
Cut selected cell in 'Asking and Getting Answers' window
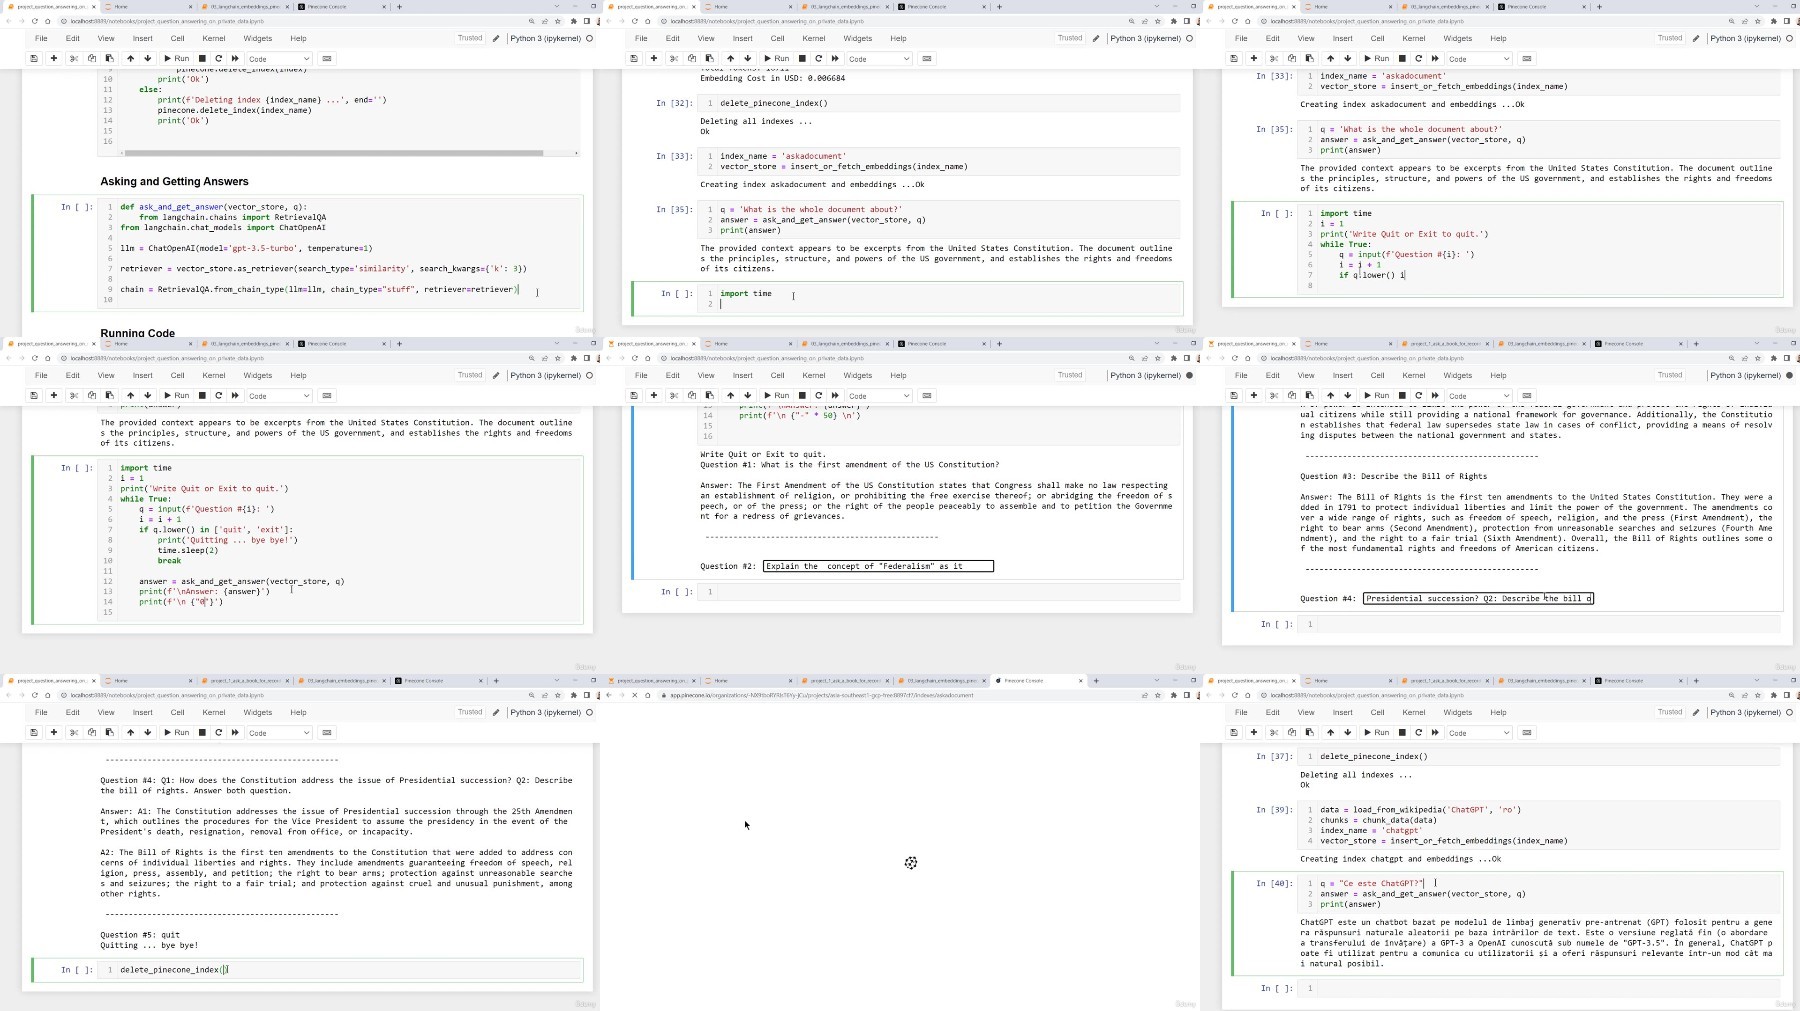(x=74, y=58)
